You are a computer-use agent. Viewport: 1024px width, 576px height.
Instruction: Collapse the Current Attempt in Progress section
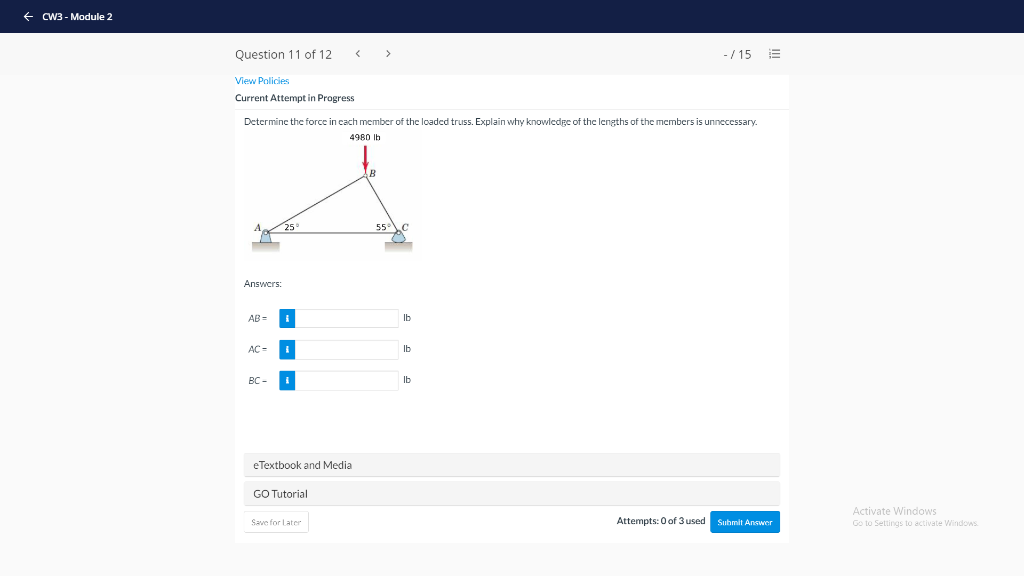[294, 98]
